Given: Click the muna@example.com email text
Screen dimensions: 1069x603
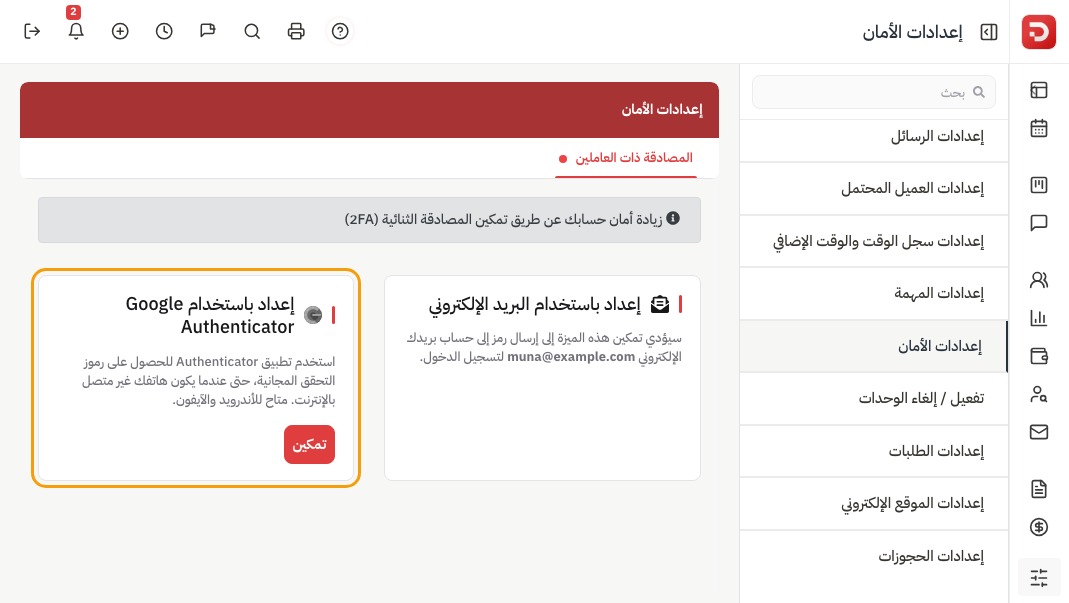Looking at the screenshot, I should click(571, 357).
